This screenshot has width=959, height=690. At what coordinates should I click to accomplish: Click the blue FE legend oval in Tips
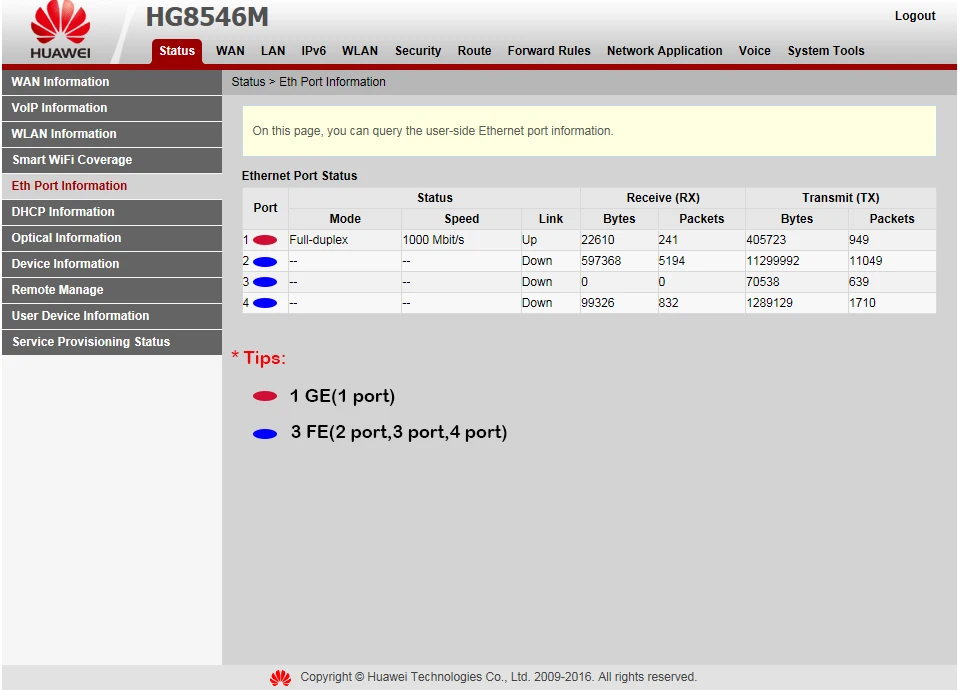click(x=265, y=434)
